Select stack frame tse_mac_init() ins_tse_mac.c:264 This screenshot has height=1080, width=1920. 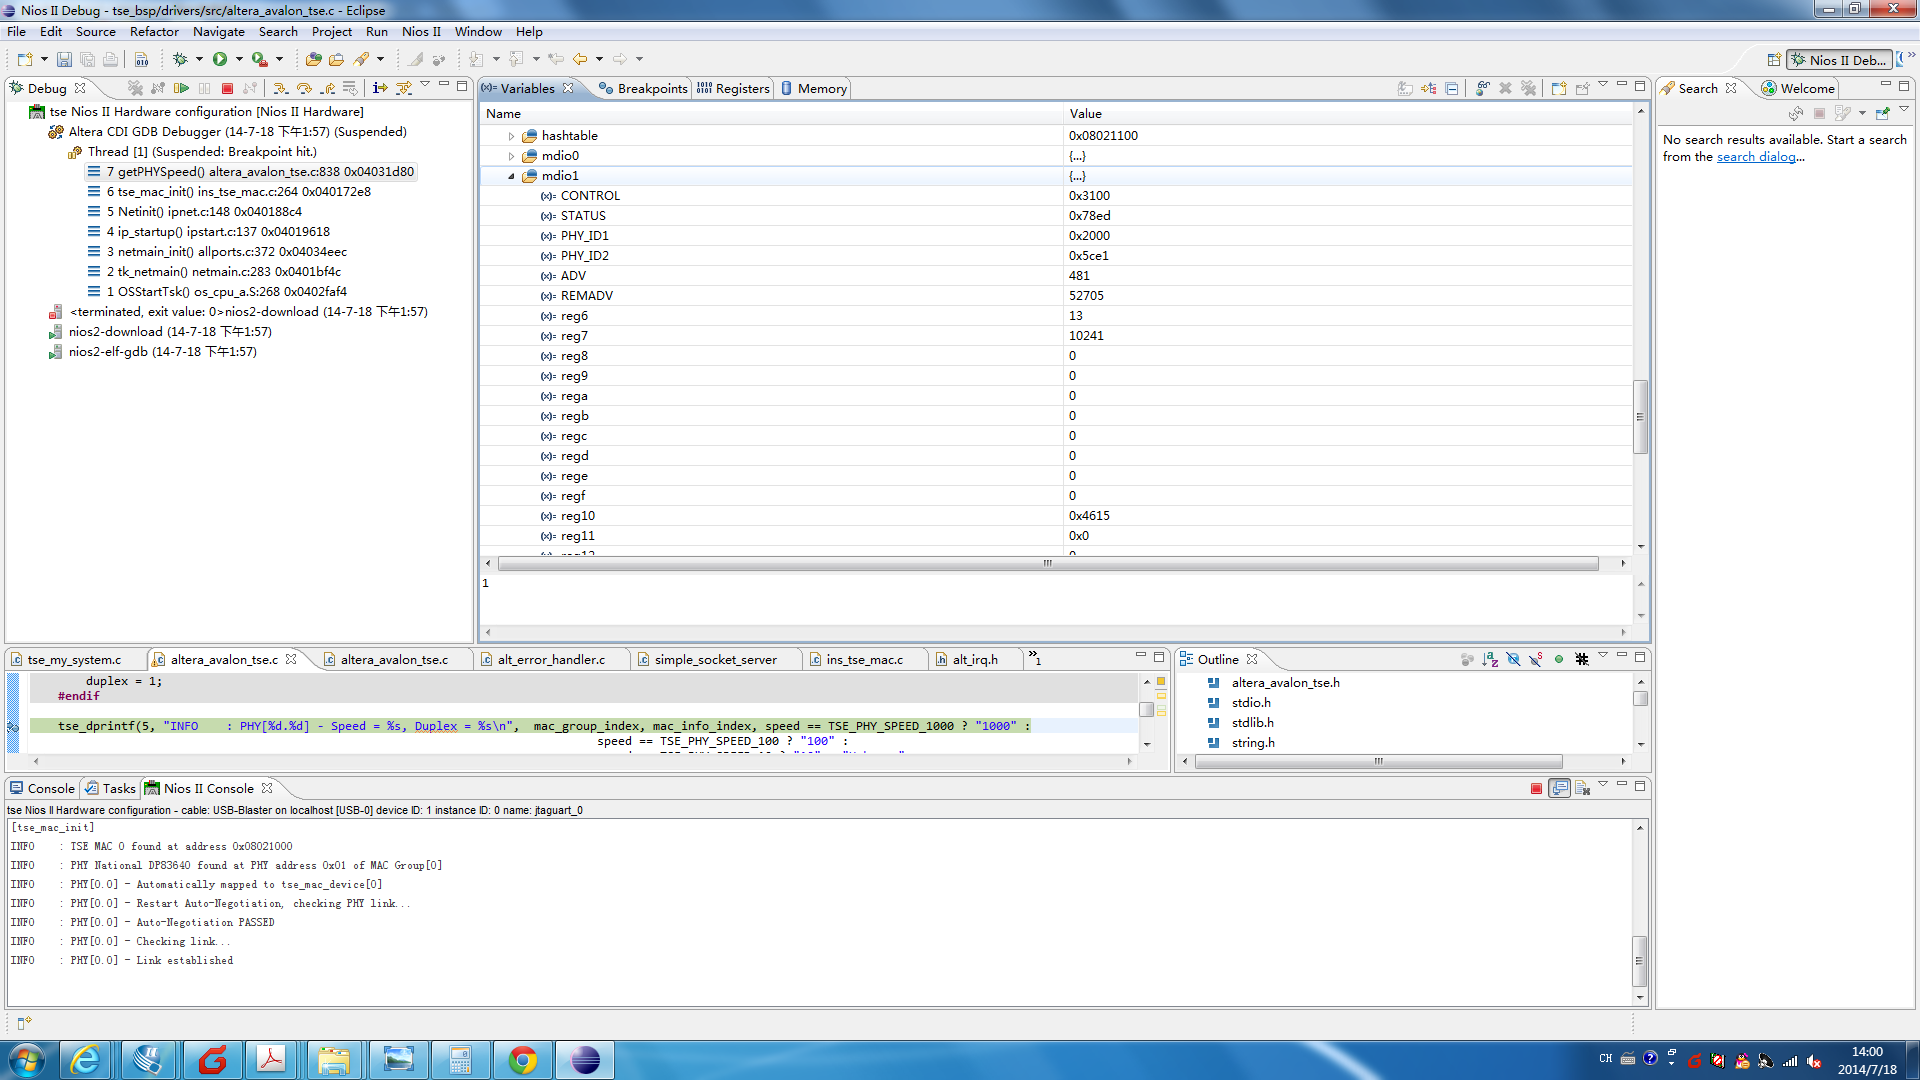[x=229, y=192]
